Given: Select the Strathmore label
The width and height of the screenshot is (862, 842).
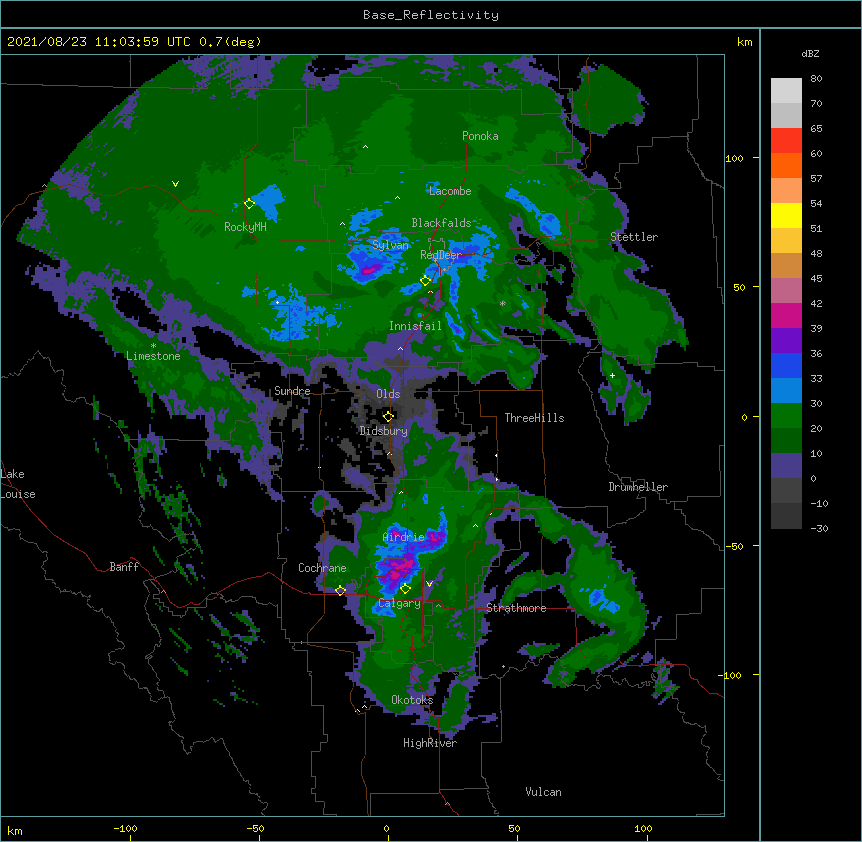Looking at the screenshot, I should 516,608.
